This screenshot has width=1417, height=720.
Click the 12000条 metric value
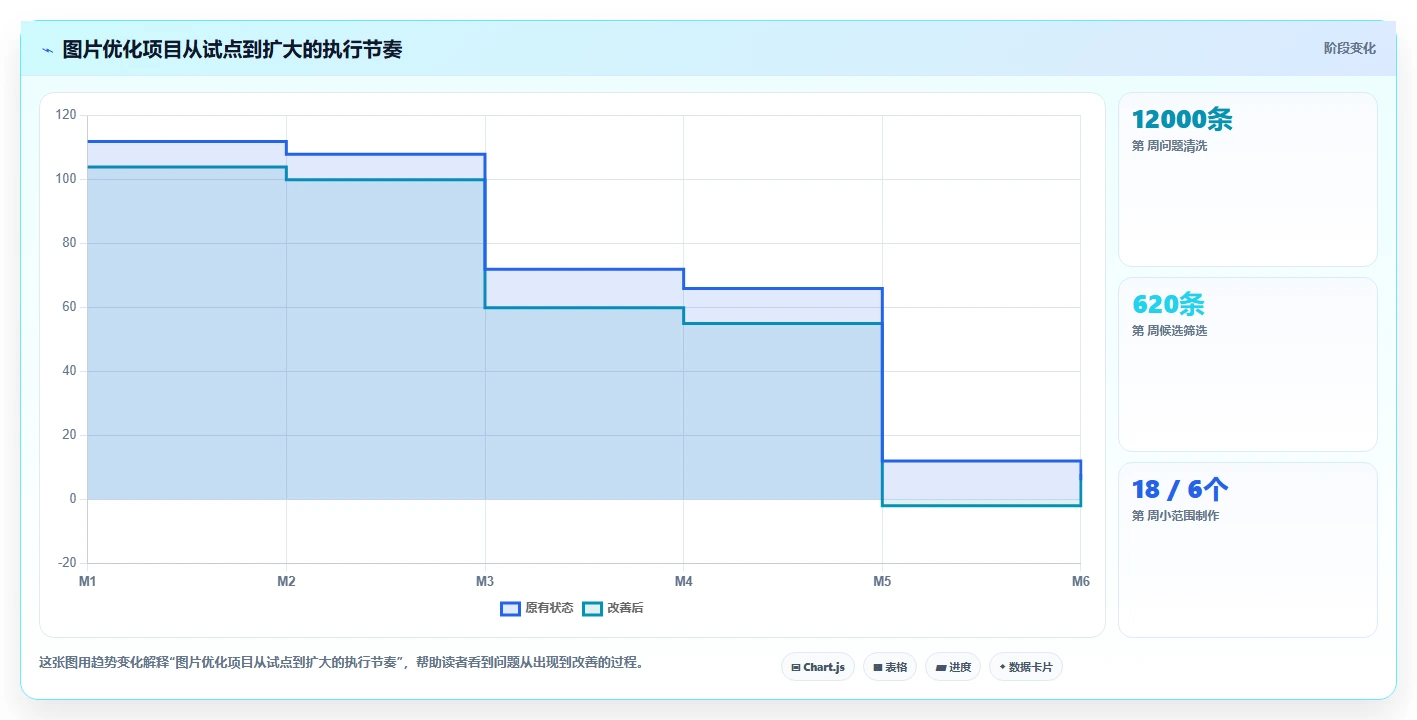click(x=1182, y=120)
